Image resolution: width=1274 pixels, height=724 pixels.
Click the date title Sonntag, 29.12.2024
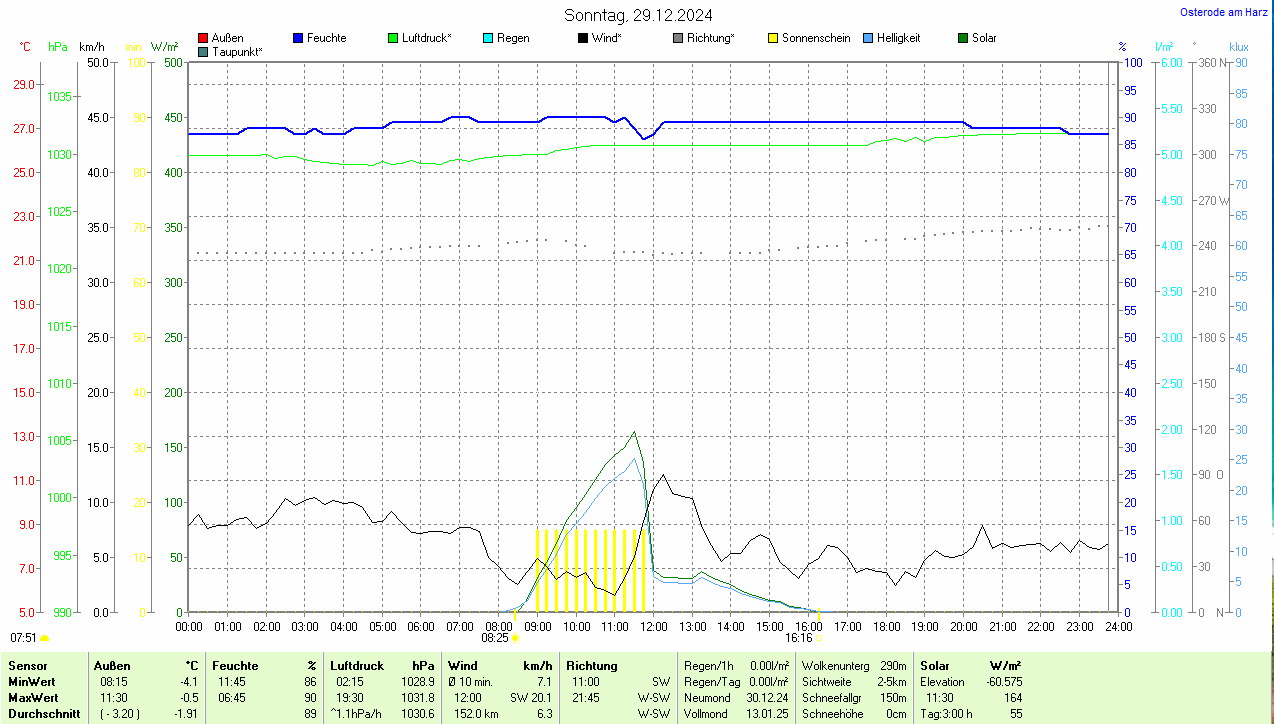tap(638, 15)
